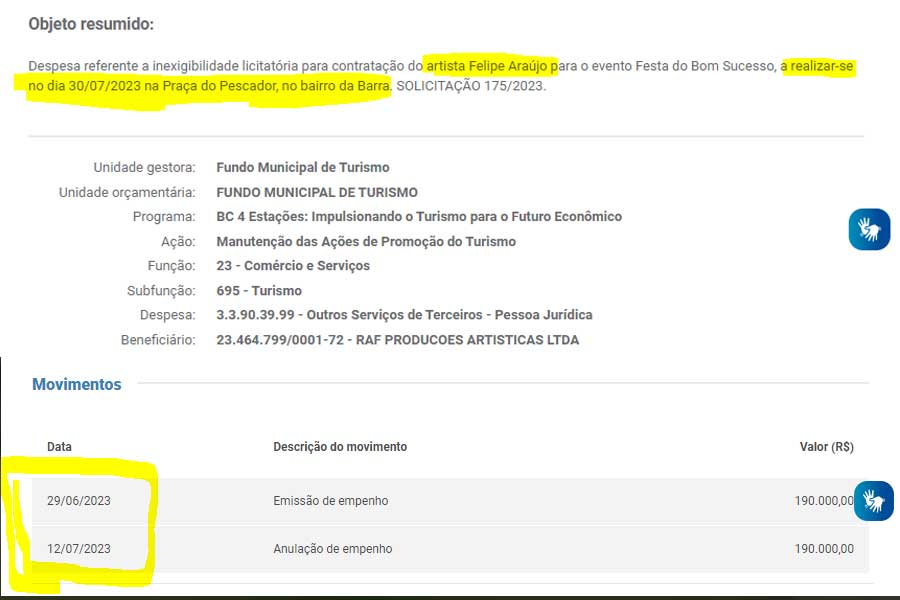Select the 190.000,00 value in the Anulação de empenho row
The width and height of the screenshot is (900, 600).
click(x=824, y=549)
